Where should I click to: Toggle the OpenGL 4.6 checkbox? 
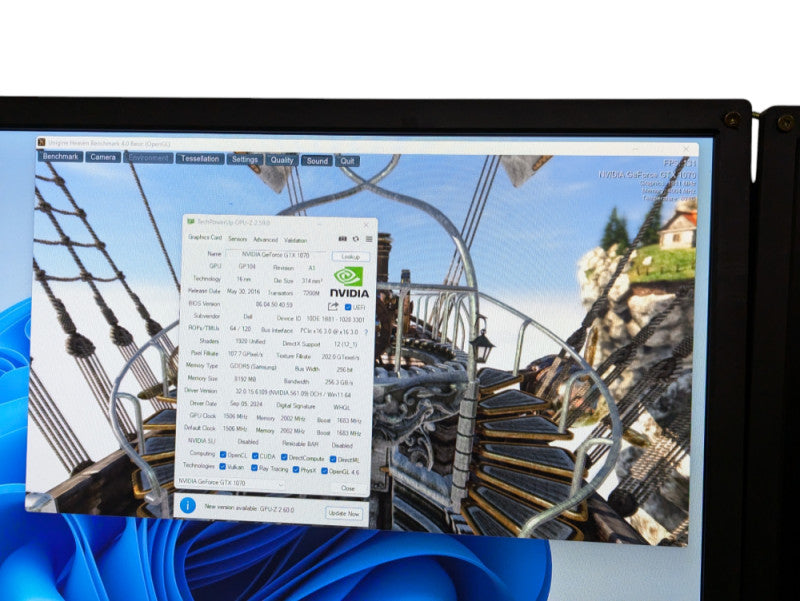click(x=324, y=471)
